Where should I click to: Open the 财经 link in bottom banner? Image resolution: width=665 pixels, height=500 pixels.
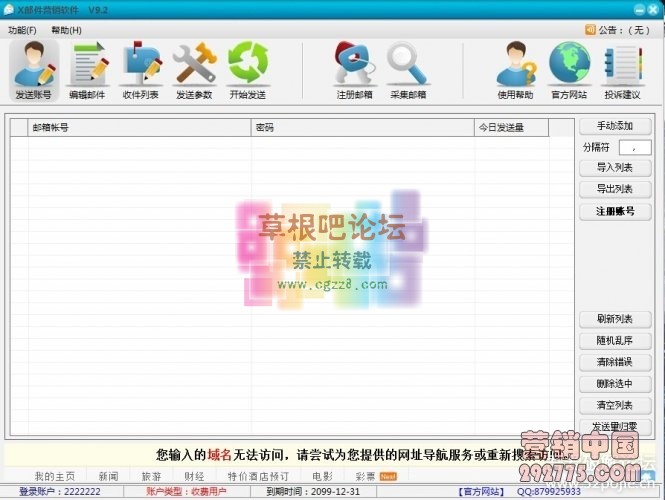click(194, 476)
